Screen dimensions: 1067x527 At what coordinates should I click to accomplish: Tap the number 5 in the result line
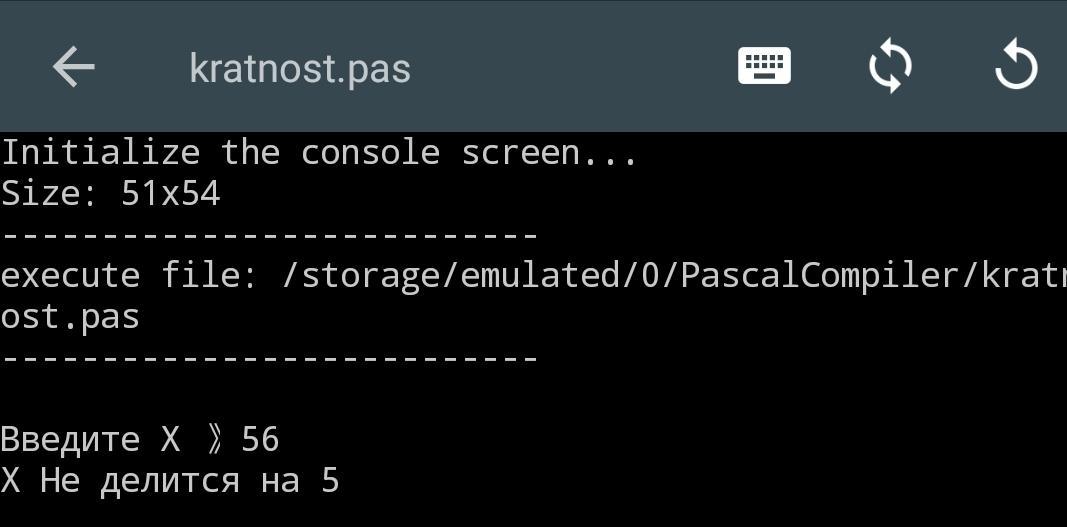click(x=330, y=481)
